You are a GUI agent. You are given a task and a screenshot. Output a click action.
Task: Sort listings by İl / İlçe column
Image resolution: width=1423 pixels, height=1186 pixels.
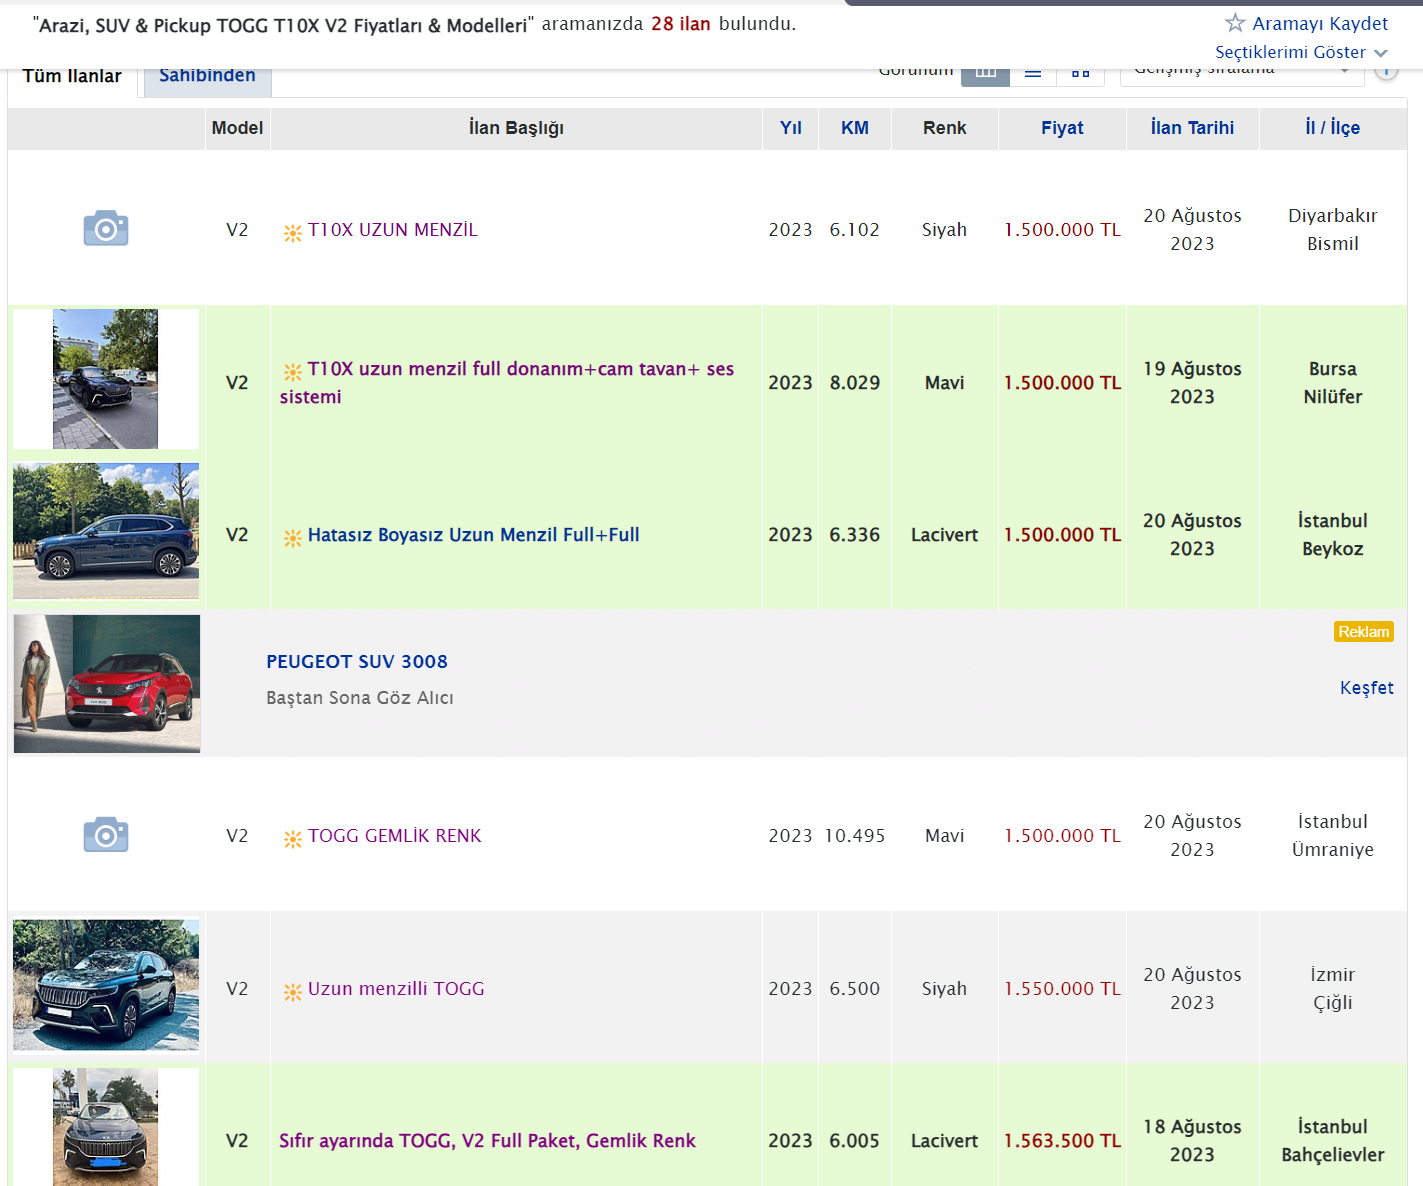tap(1332, 128)
